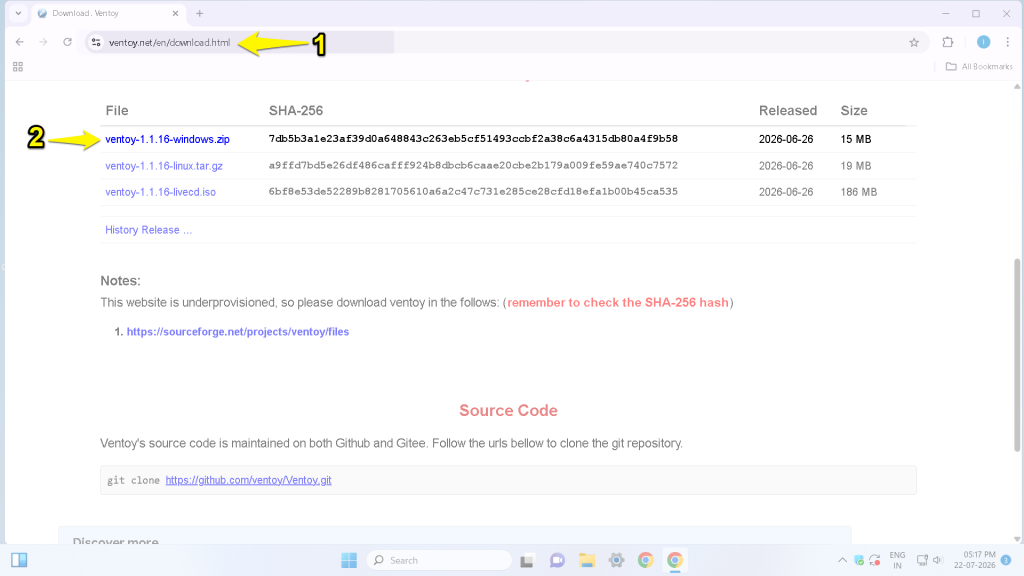Viewport: 1024px width, 576px height.
Task: Open the apps grid in bookmarks bar
Action: pos(18,67)
